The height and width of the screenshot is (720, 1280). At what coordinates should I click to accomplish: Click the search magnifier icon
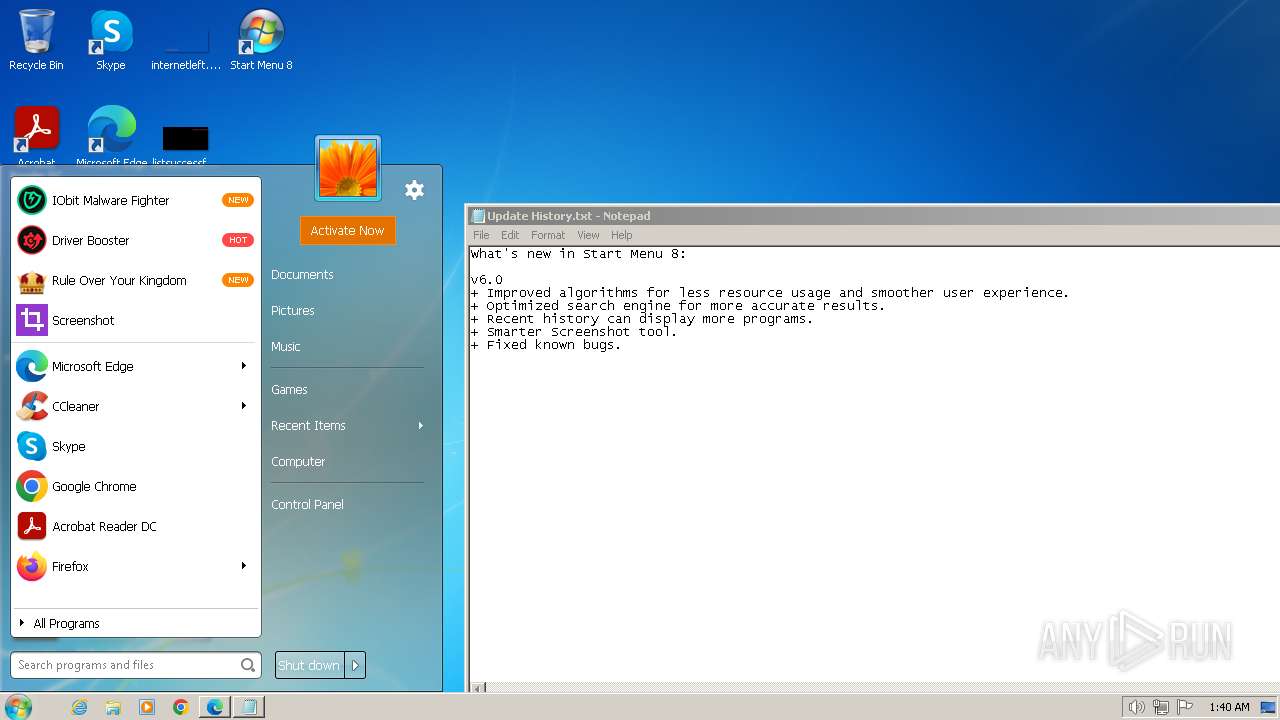[x=248, y=665]
